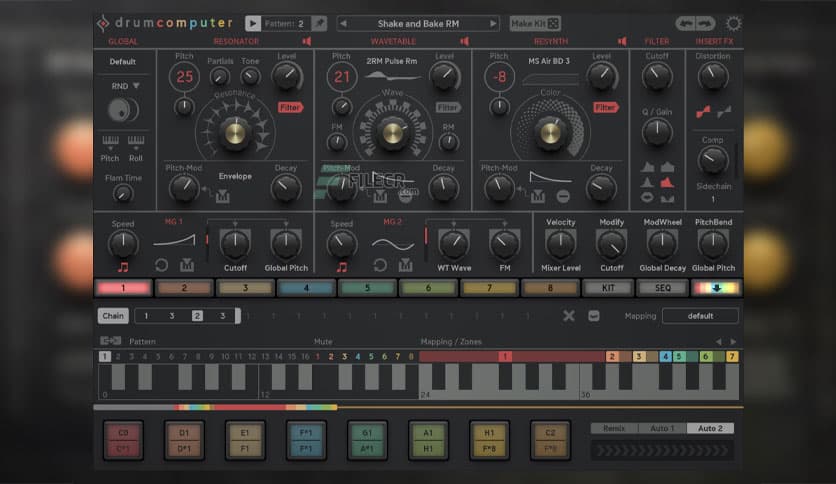
Task: Toggle the Wavetable Filter routing button
Action: coord(448,108)
